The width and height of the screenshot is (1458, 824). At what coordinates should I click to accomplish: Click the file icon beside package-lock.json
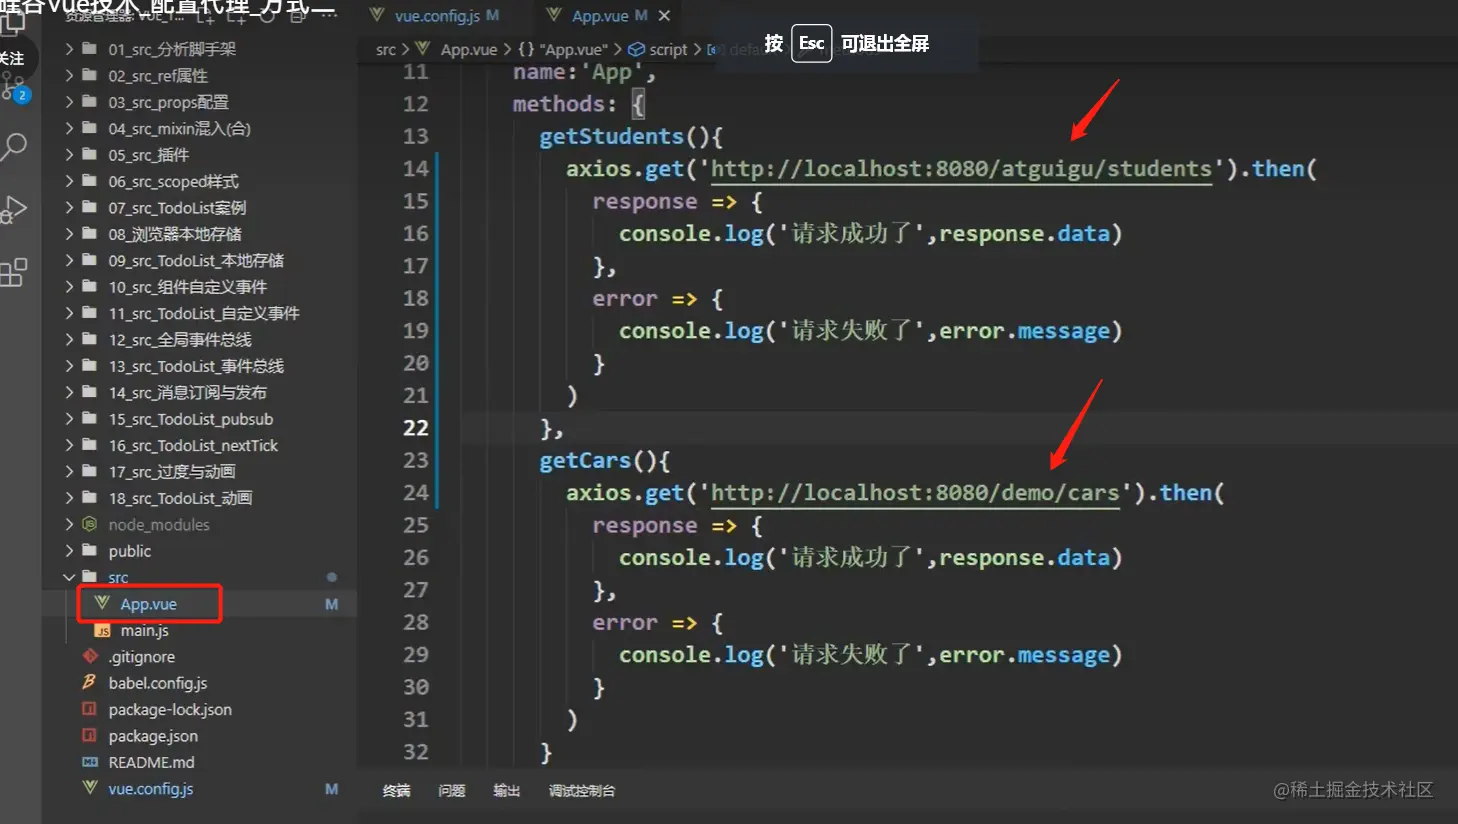pyautogui.click(x=90, y=709)
